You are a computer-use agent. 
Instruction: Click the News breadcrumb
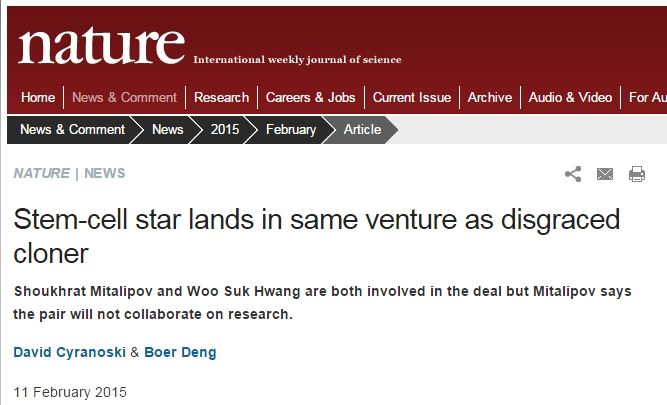pos(167,129)
